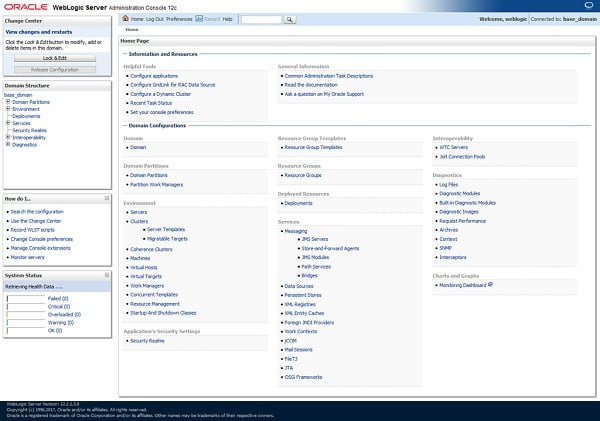
Task: Select Security Realms in Domain Structure tree
Action: click(29, 130)
